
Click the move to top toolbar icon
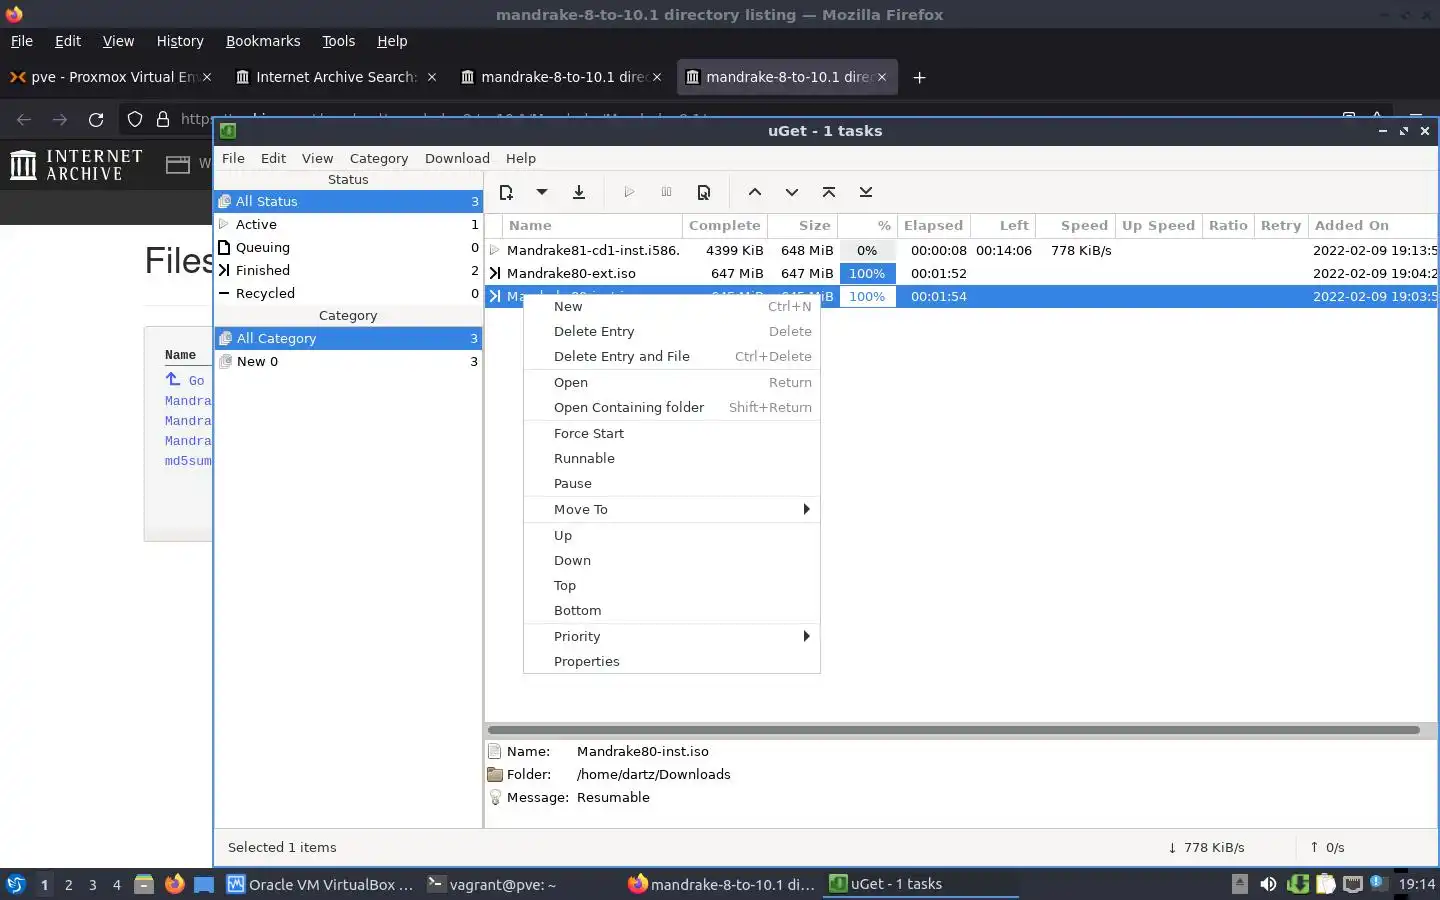tap(829, 192)
